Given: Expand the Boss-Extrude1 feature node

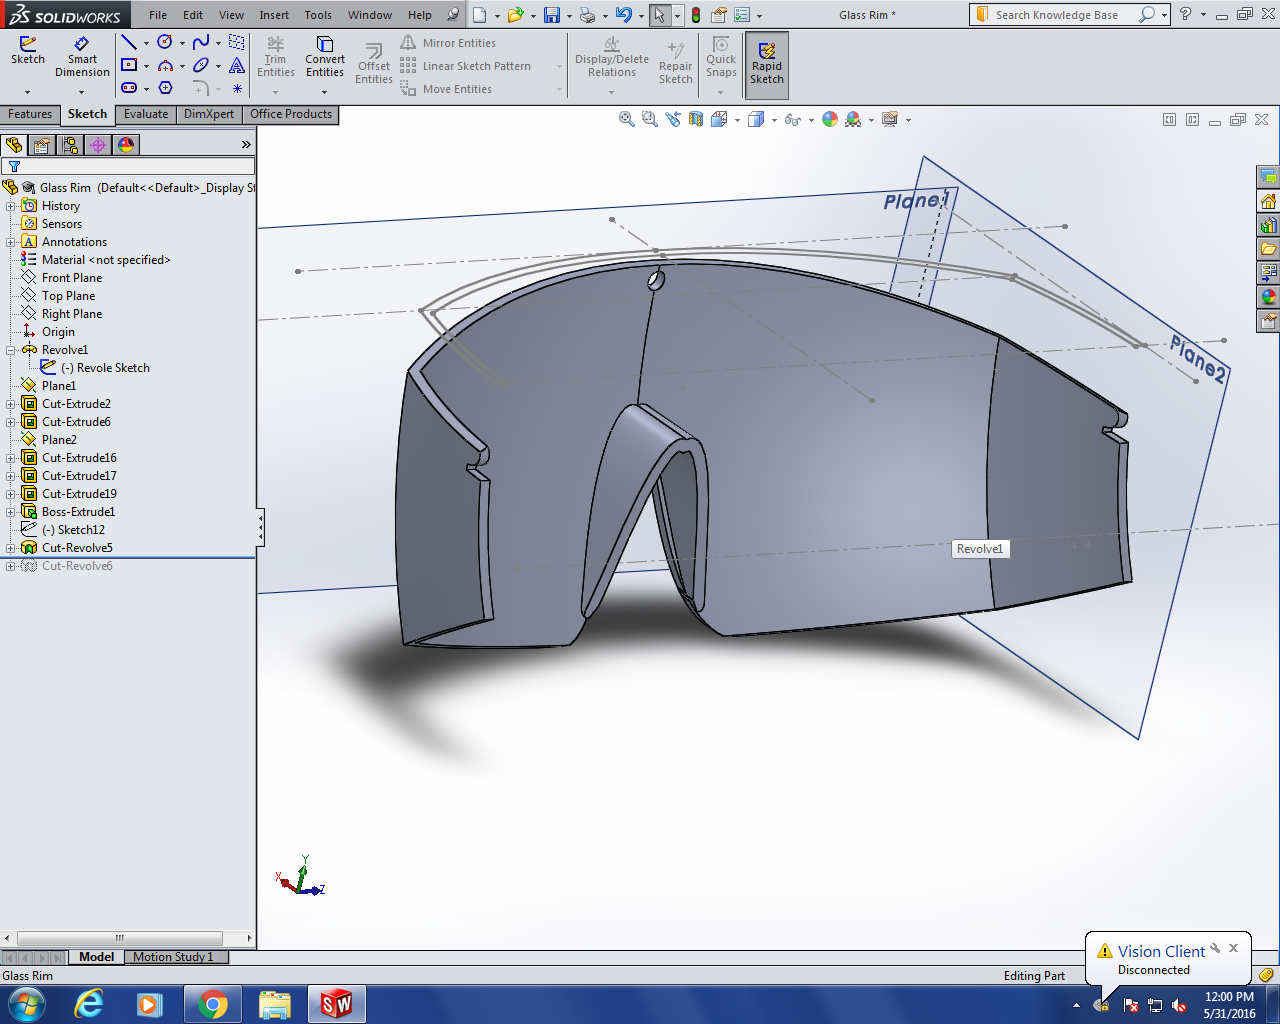Looking at the screenshot, I should tap(11, 512).
